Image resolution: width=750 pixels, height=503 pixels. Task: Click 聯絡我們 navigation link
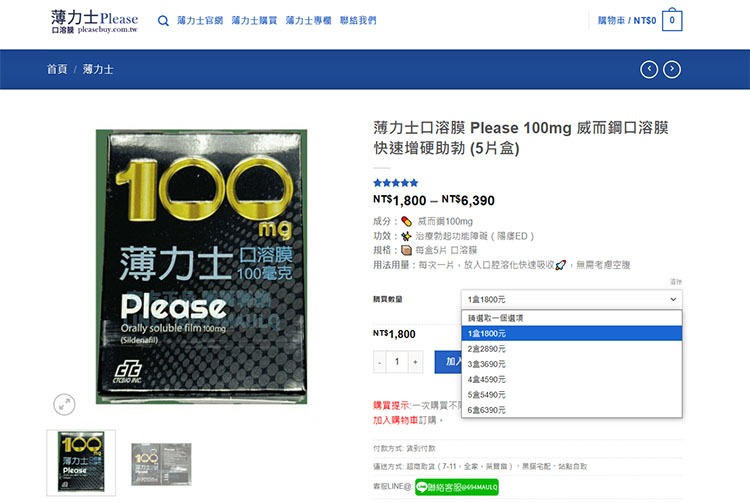(358, 21)
